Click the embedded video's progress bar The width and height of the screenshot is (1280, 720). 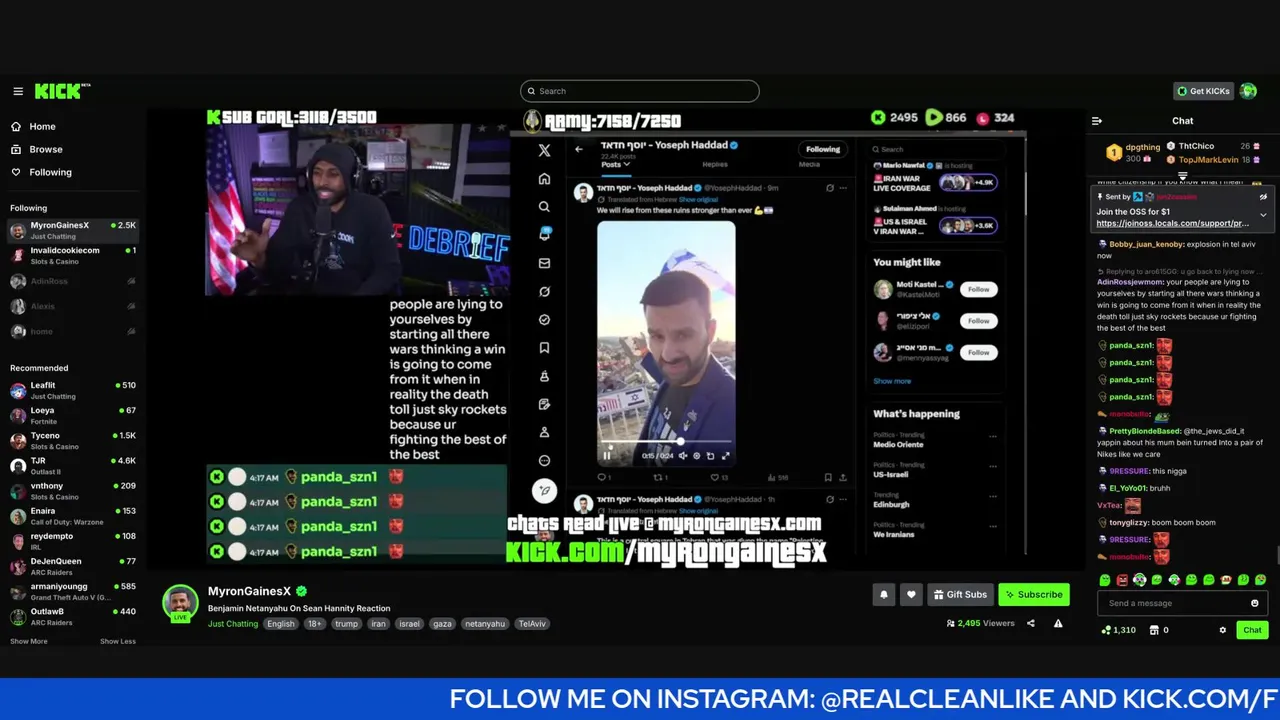point(666,441)
